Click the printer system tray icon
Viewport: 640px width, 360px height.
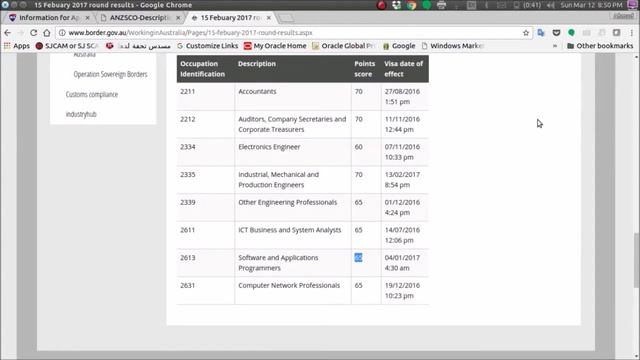tap(441, 5)
